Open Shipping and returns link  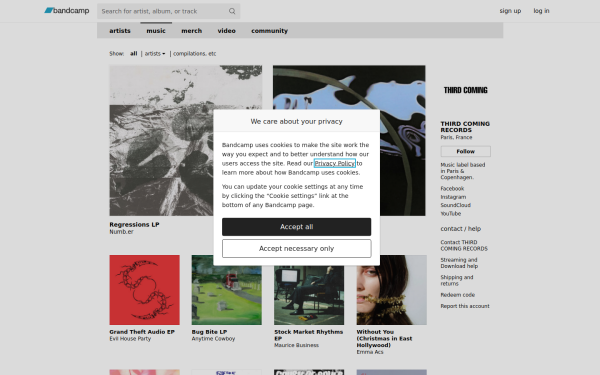(x=457, y=280)
